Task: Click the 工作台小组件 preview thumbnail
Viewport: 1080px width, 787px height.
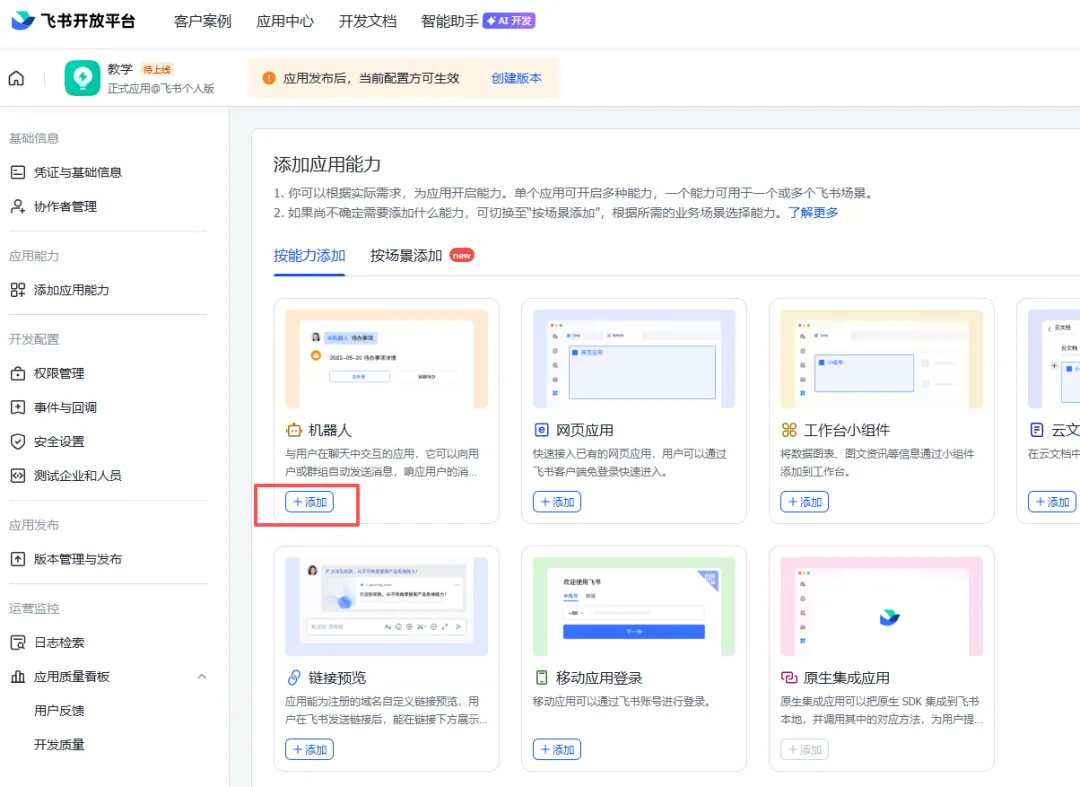Action: point(882,359)
